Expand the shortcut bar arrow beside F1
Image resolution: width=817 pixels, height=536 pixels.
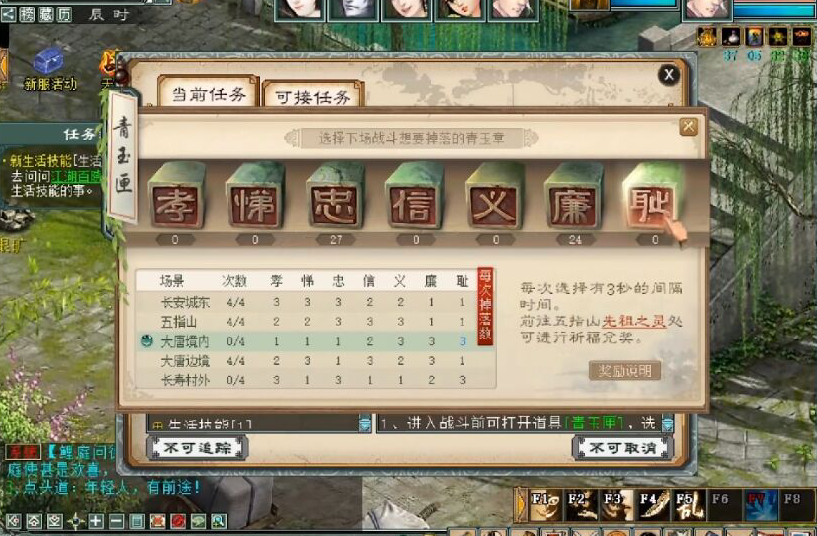(x=521, y=505)
